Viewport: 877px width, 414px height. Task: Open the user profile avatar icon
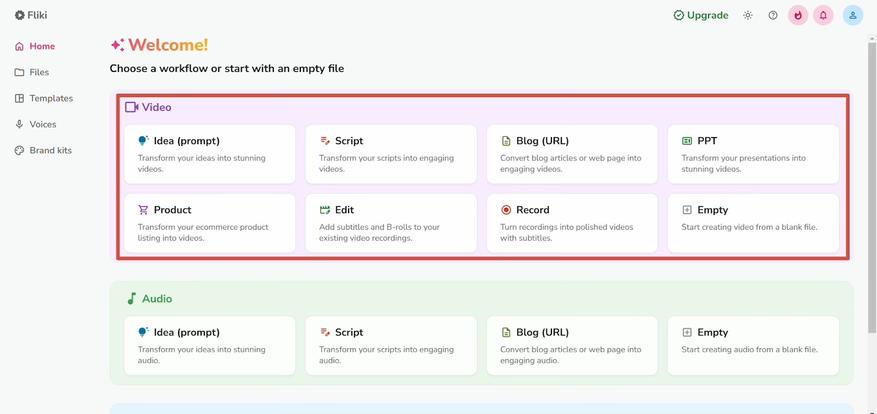(x=852, y=16)
